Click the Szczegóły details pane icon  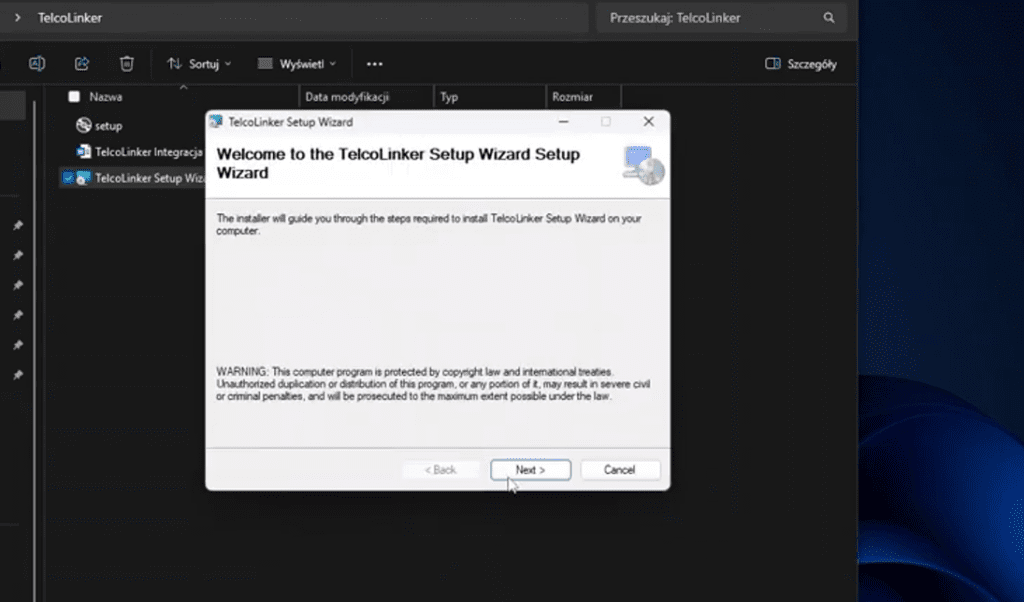click(772, 64)
